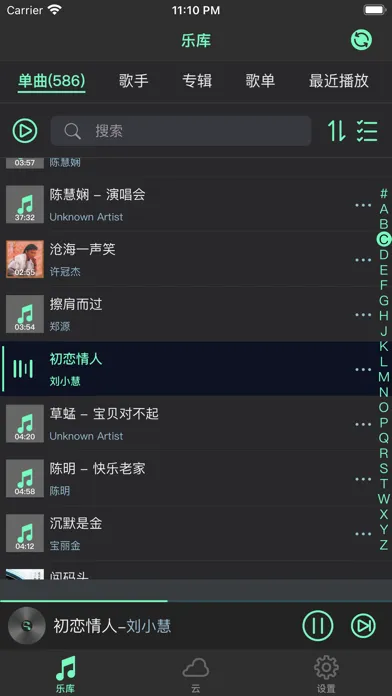The image size is (392, 696).
Task: Open vinyl disc now-playing artwork
Action: point(27,626)
